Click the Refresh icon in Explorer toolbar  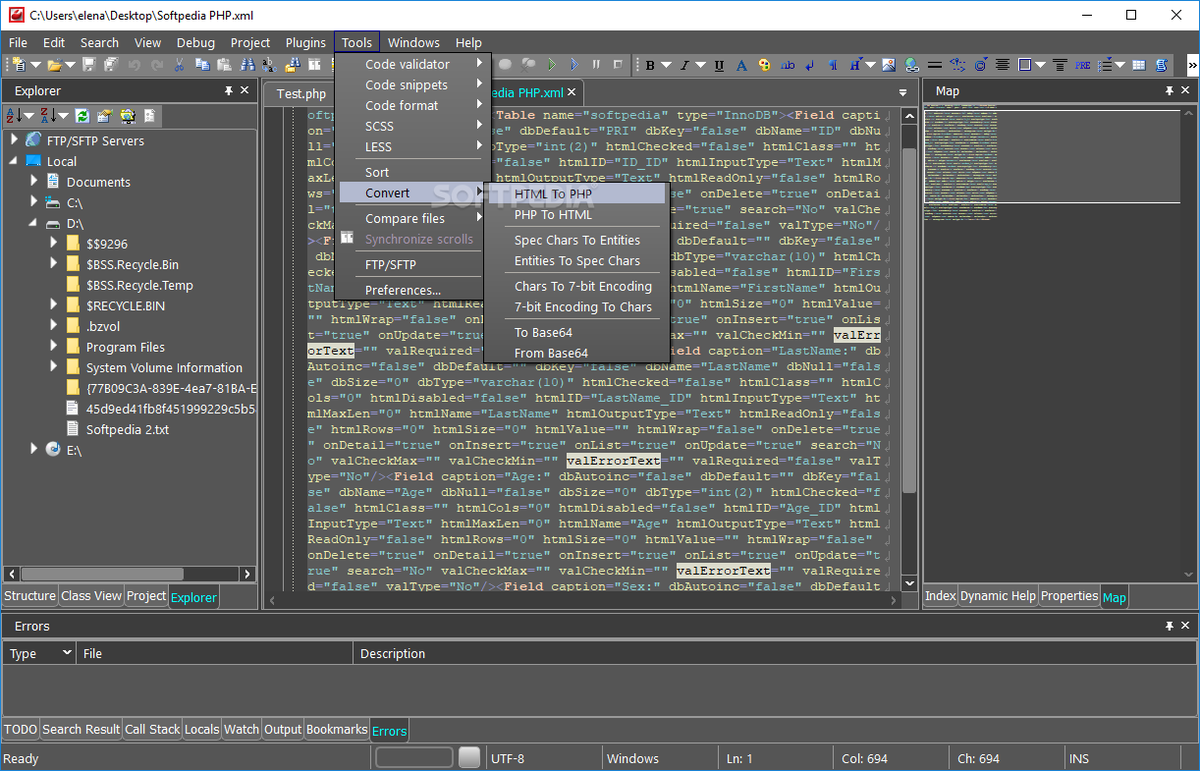82,116
